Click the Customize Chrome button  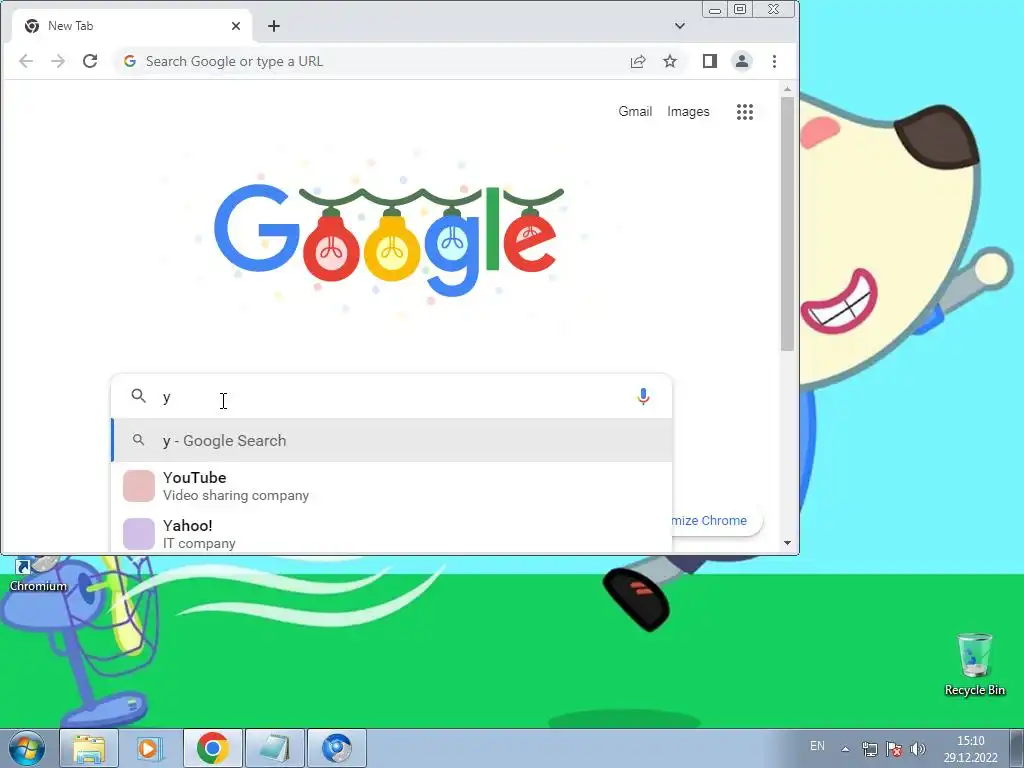[717, 520]
